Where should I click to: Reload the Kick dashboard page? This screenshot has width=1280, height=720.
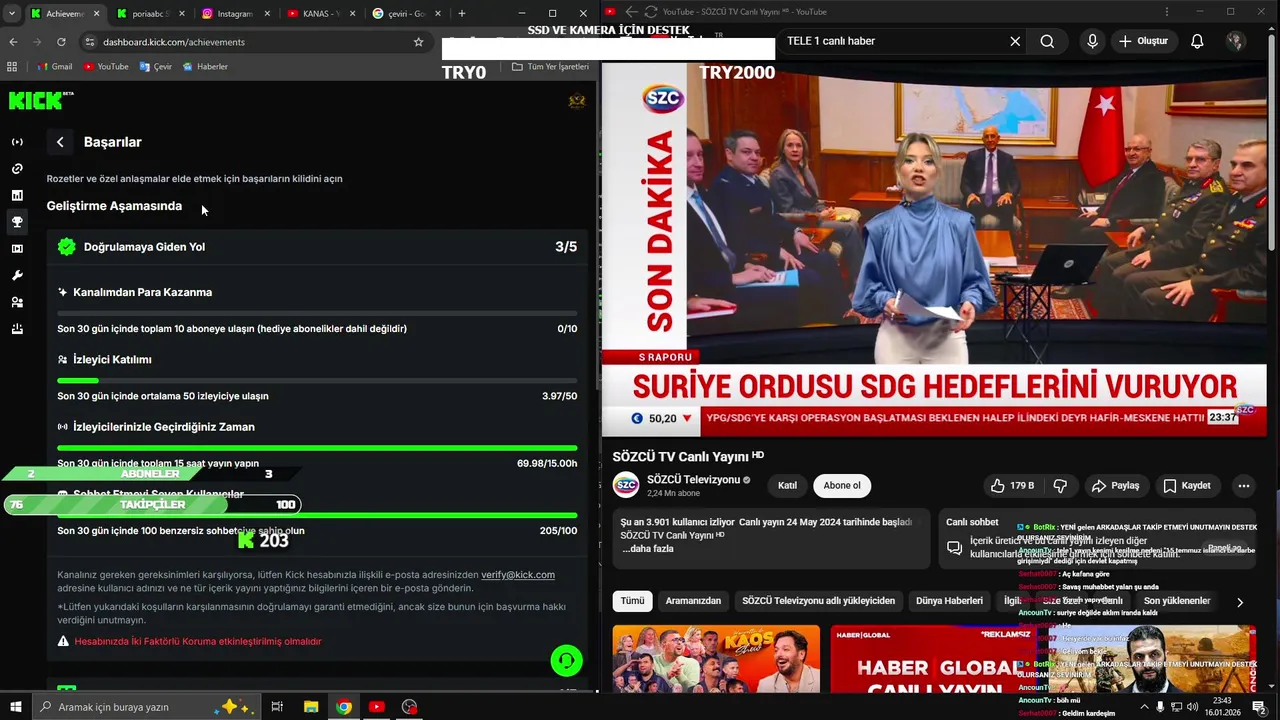(61, 42)
